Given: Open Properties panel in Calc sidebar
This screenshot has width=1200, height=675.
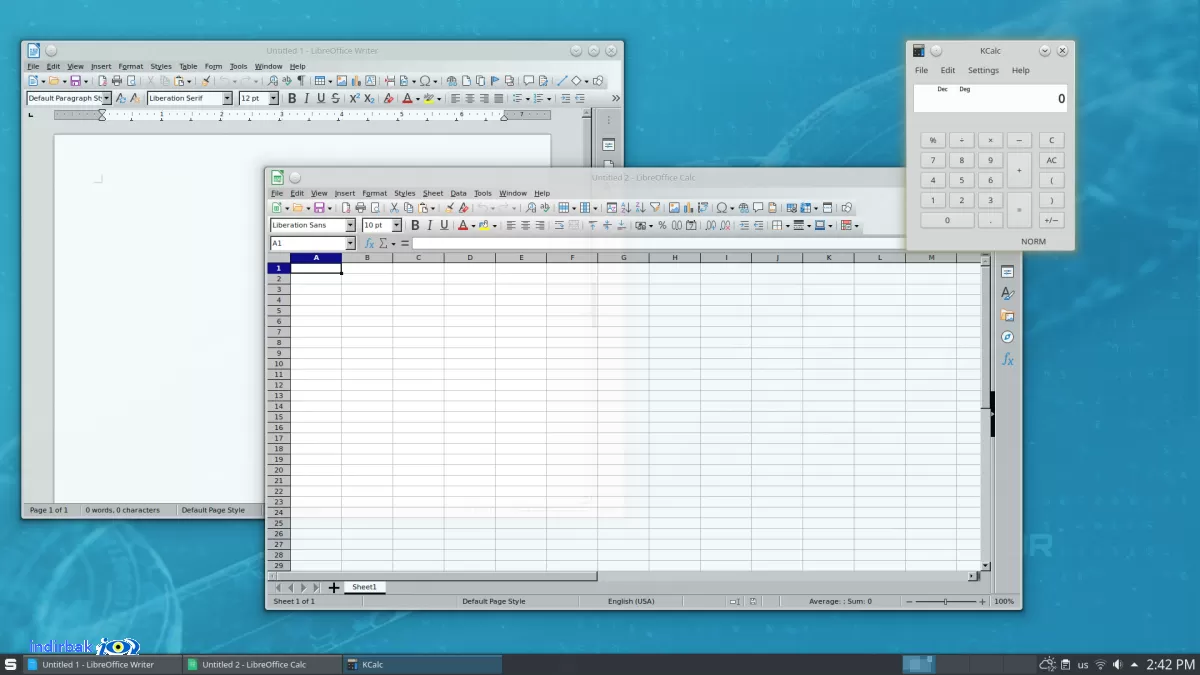Looking at the screenshot, I should tap(1008, 272).
